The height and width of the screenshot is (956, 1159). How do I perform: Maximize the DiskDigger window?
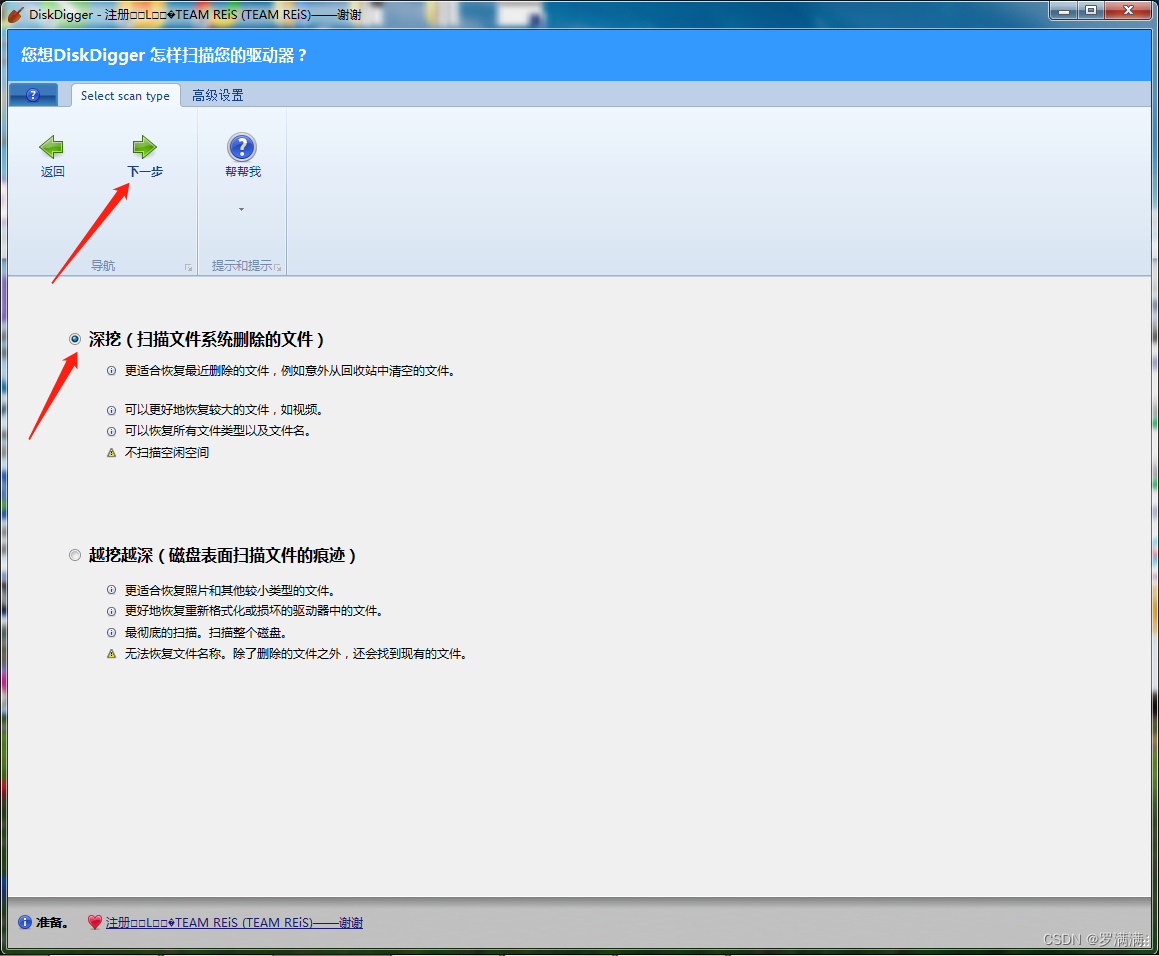[x=1091, y=10]
